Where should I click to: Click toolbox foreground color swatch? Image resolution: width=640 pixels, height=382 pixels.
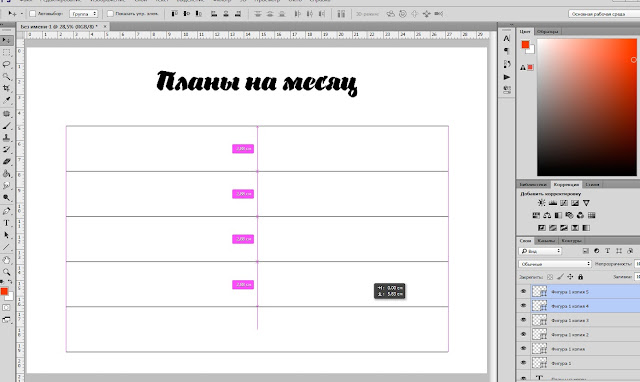point(4,291)
